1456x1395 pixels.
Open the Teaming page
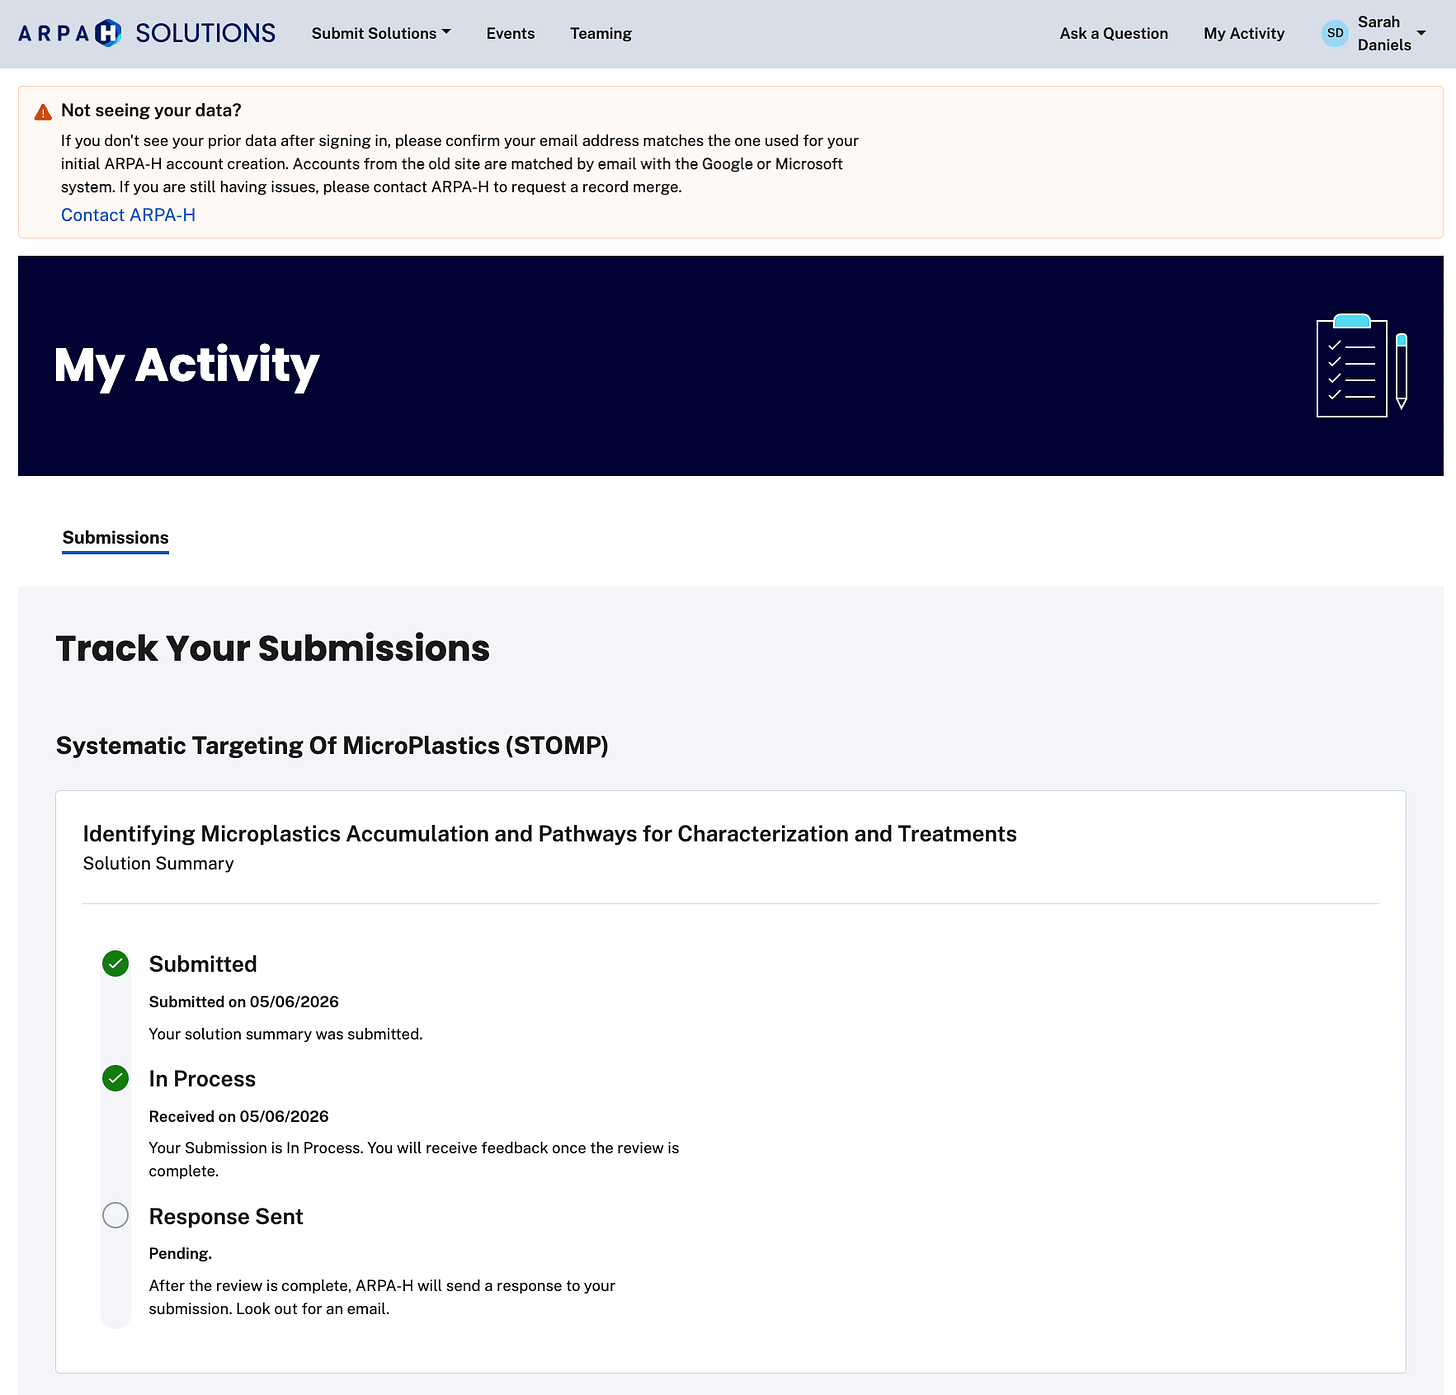click(601, 33)
